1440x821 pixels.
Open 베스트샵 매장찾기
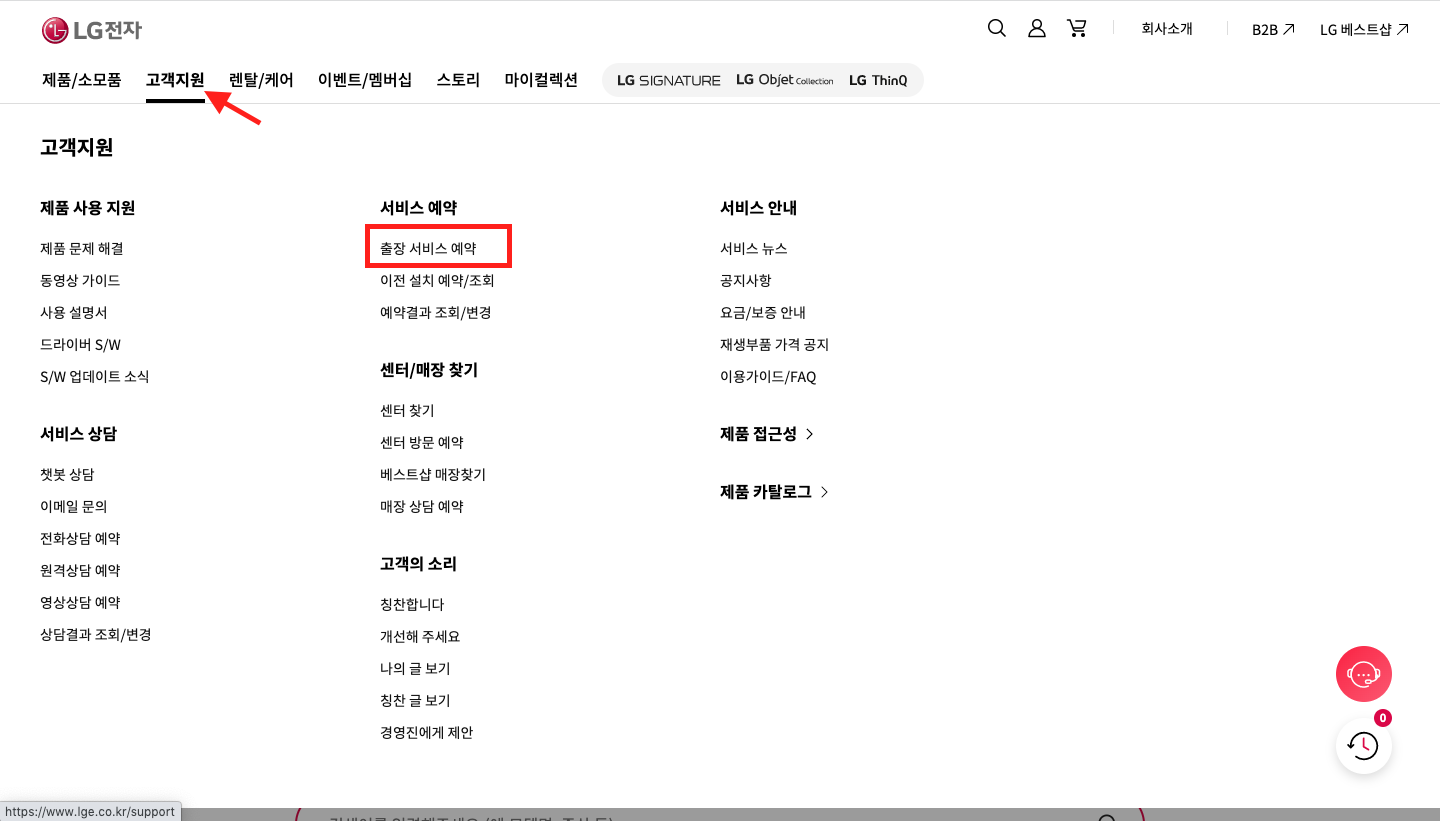(x=433, y=474)
